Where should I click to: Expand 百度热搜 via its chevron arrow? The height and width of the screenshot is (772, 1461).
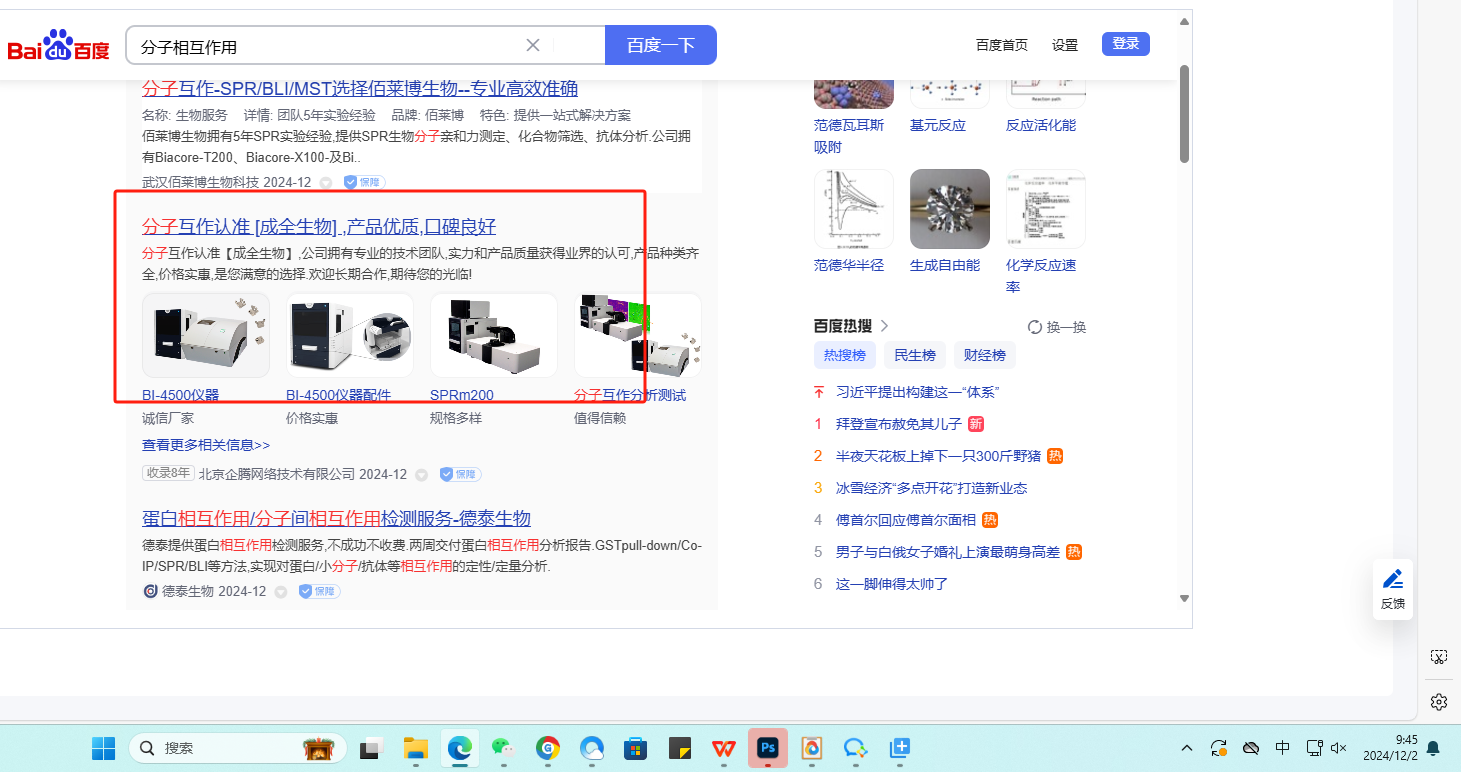pos(884,326)
